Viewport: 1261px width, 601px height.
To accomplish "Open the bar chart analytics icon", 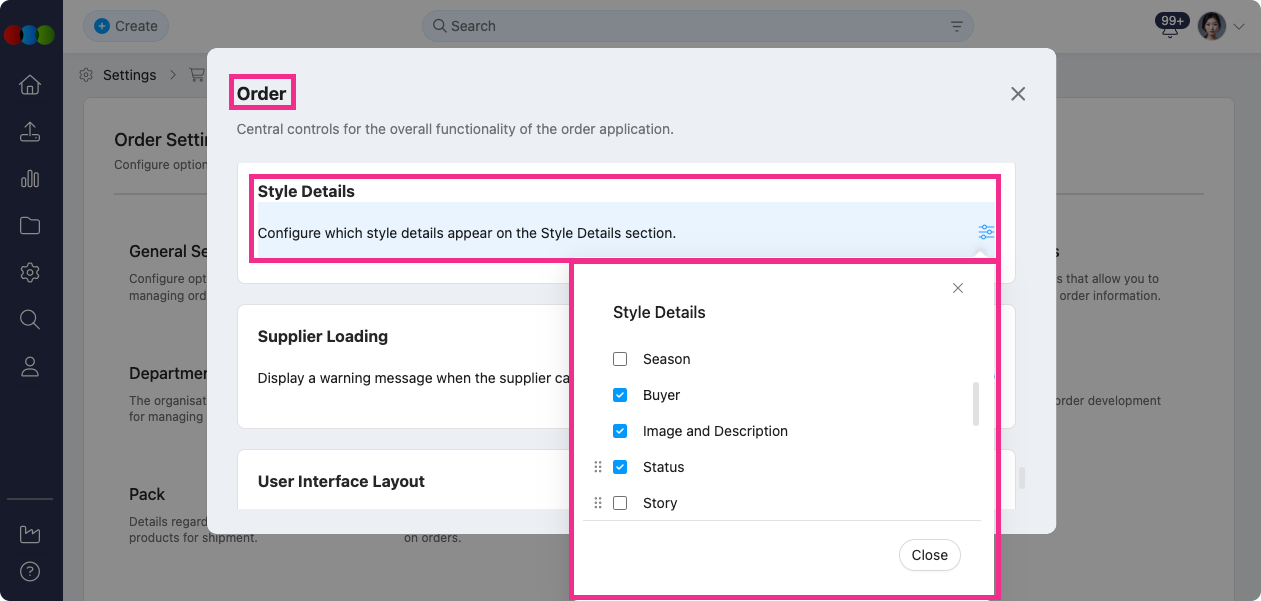I will (30, 179).
